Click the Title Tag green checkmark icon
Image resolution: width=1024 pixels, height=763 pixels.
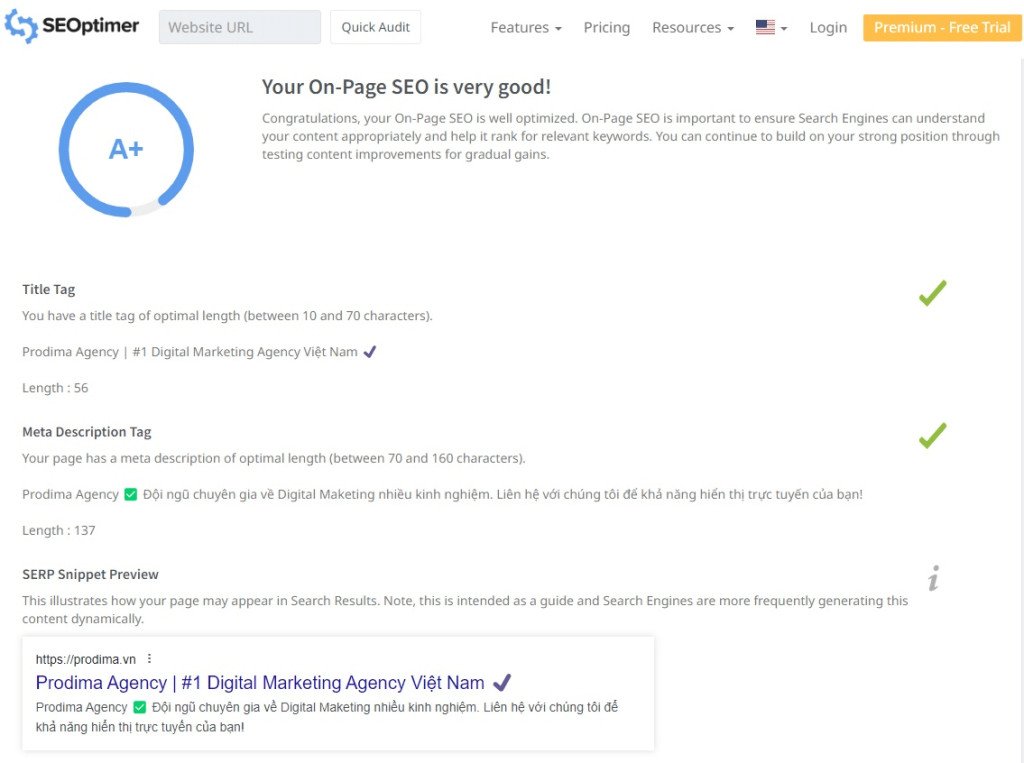(932, 293)
